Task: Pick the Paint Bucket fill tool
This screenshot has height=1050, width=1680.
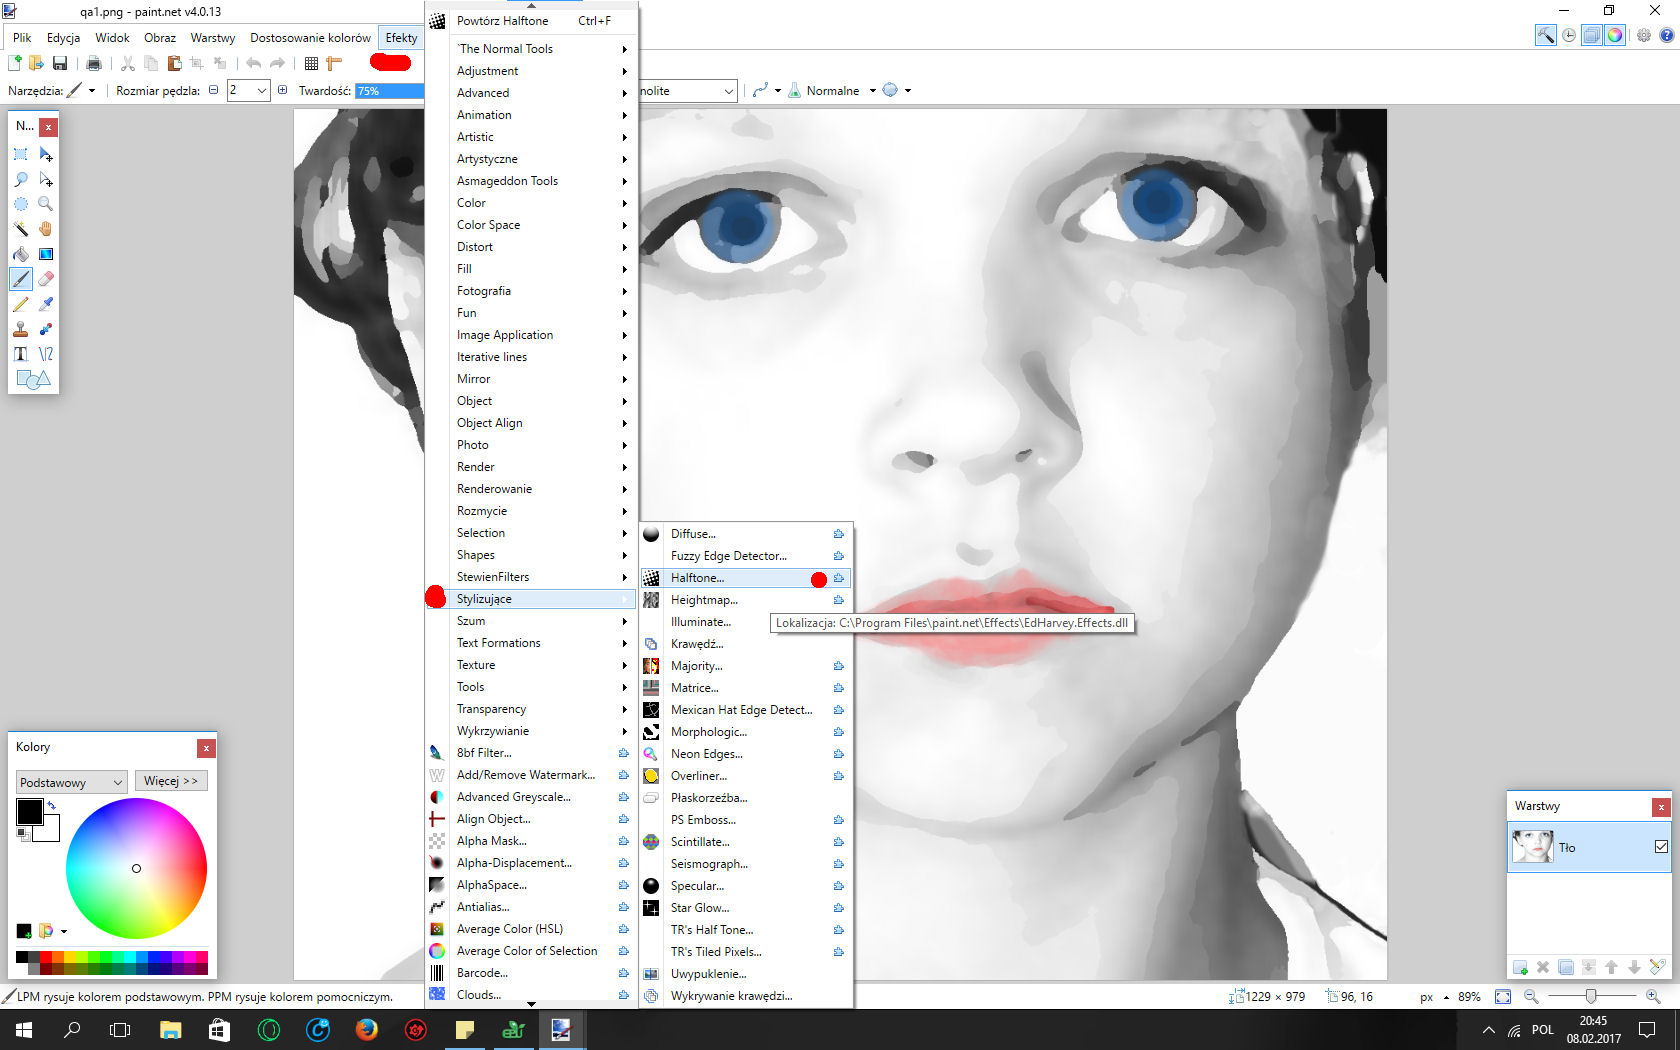Action: pos(21,254)
